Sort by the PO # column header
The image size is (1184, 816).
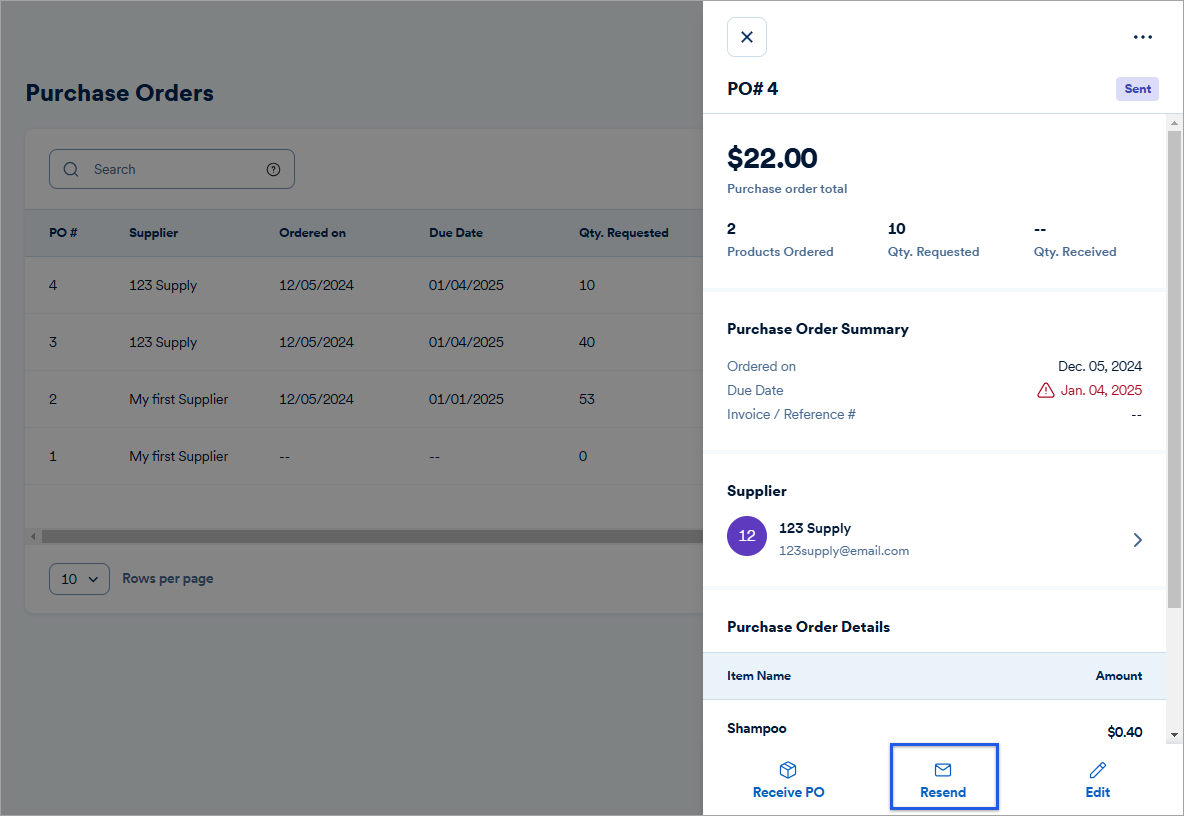[x=63, y=233]
